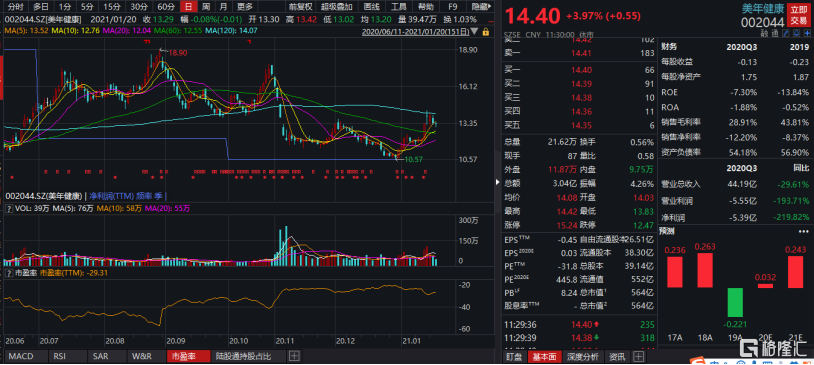Click the 净利润(TTM) overlay label
This screenshot has height=365, width=814.
pyautogui.click(x=112, y=196)
